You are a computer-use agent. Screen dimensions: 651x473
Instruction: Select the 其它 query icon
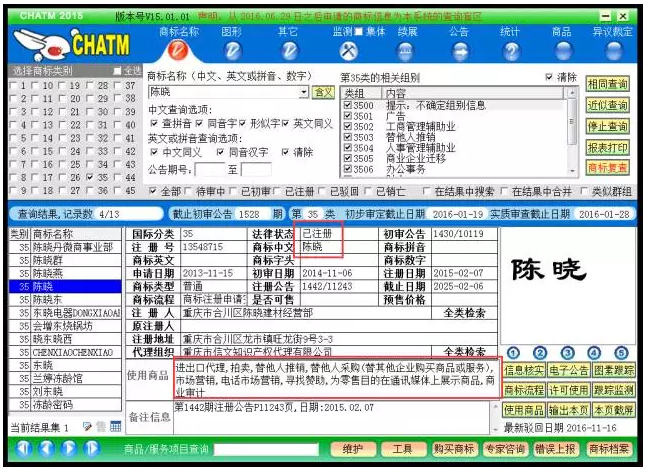pyautogui.click(x=289, y=51)
